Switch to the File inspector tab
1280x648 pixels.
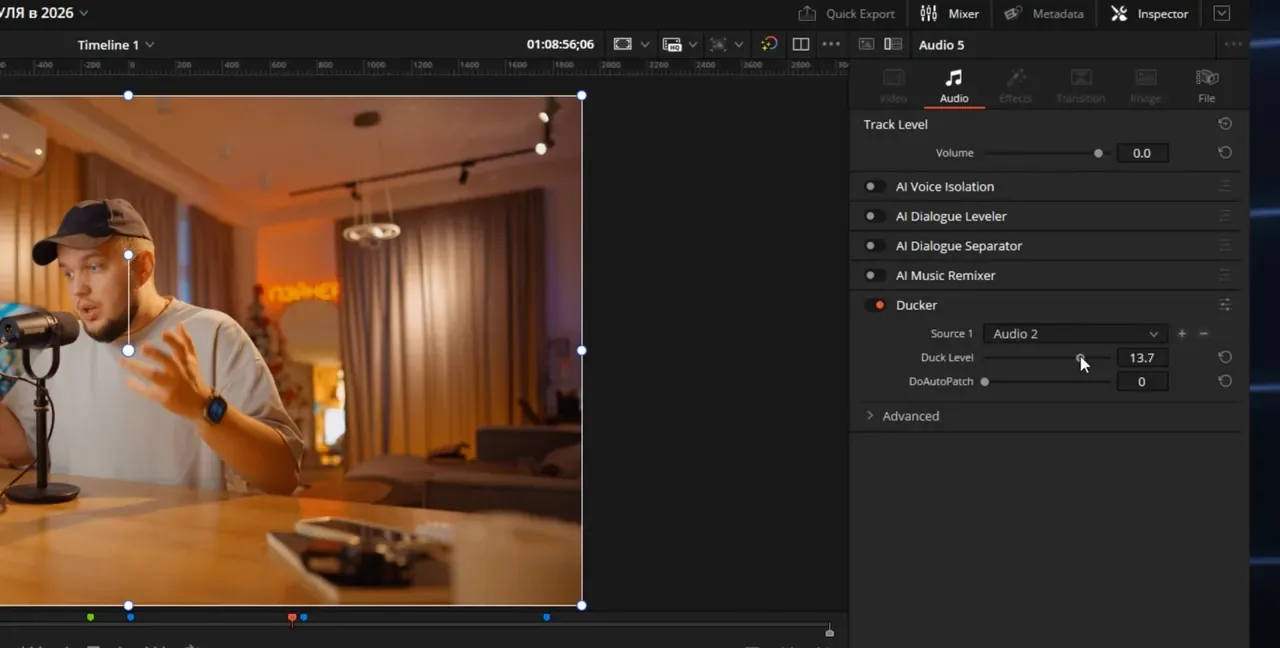click(x=1207, y=86)
